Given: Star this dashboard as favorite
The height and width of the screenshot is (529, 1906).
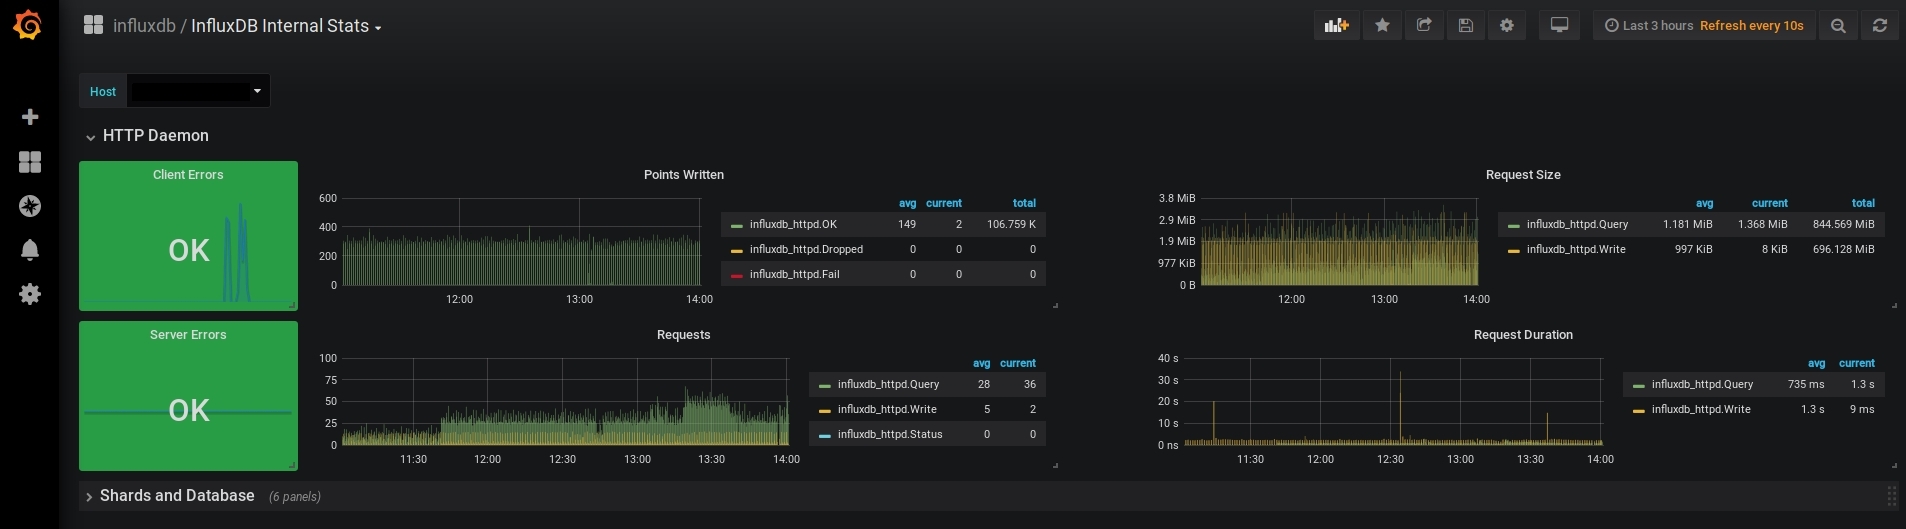Looking at the screenshot, I should (x=1382, y=26).
